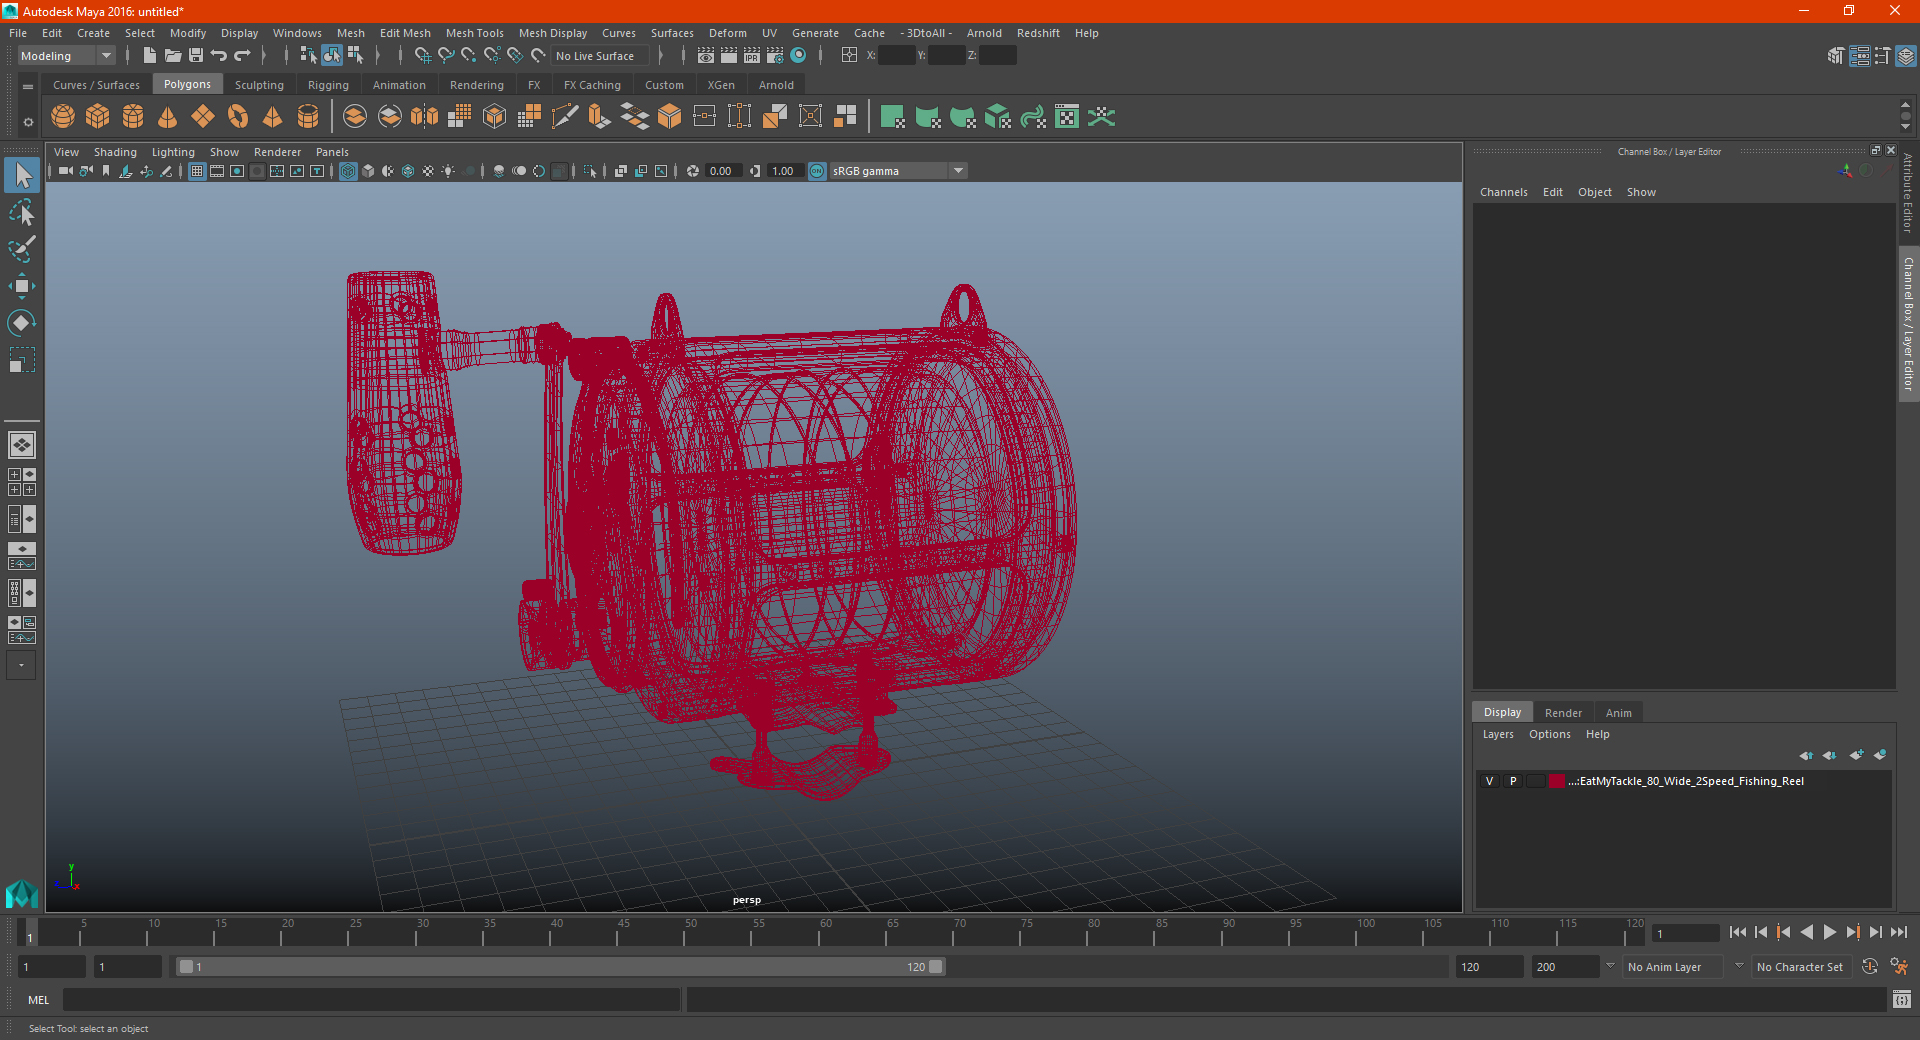Open the sRGB gamma view transform dropdown
Image resolution: width=1920 pixels, height=1040 pixels.
pos(898,171)
